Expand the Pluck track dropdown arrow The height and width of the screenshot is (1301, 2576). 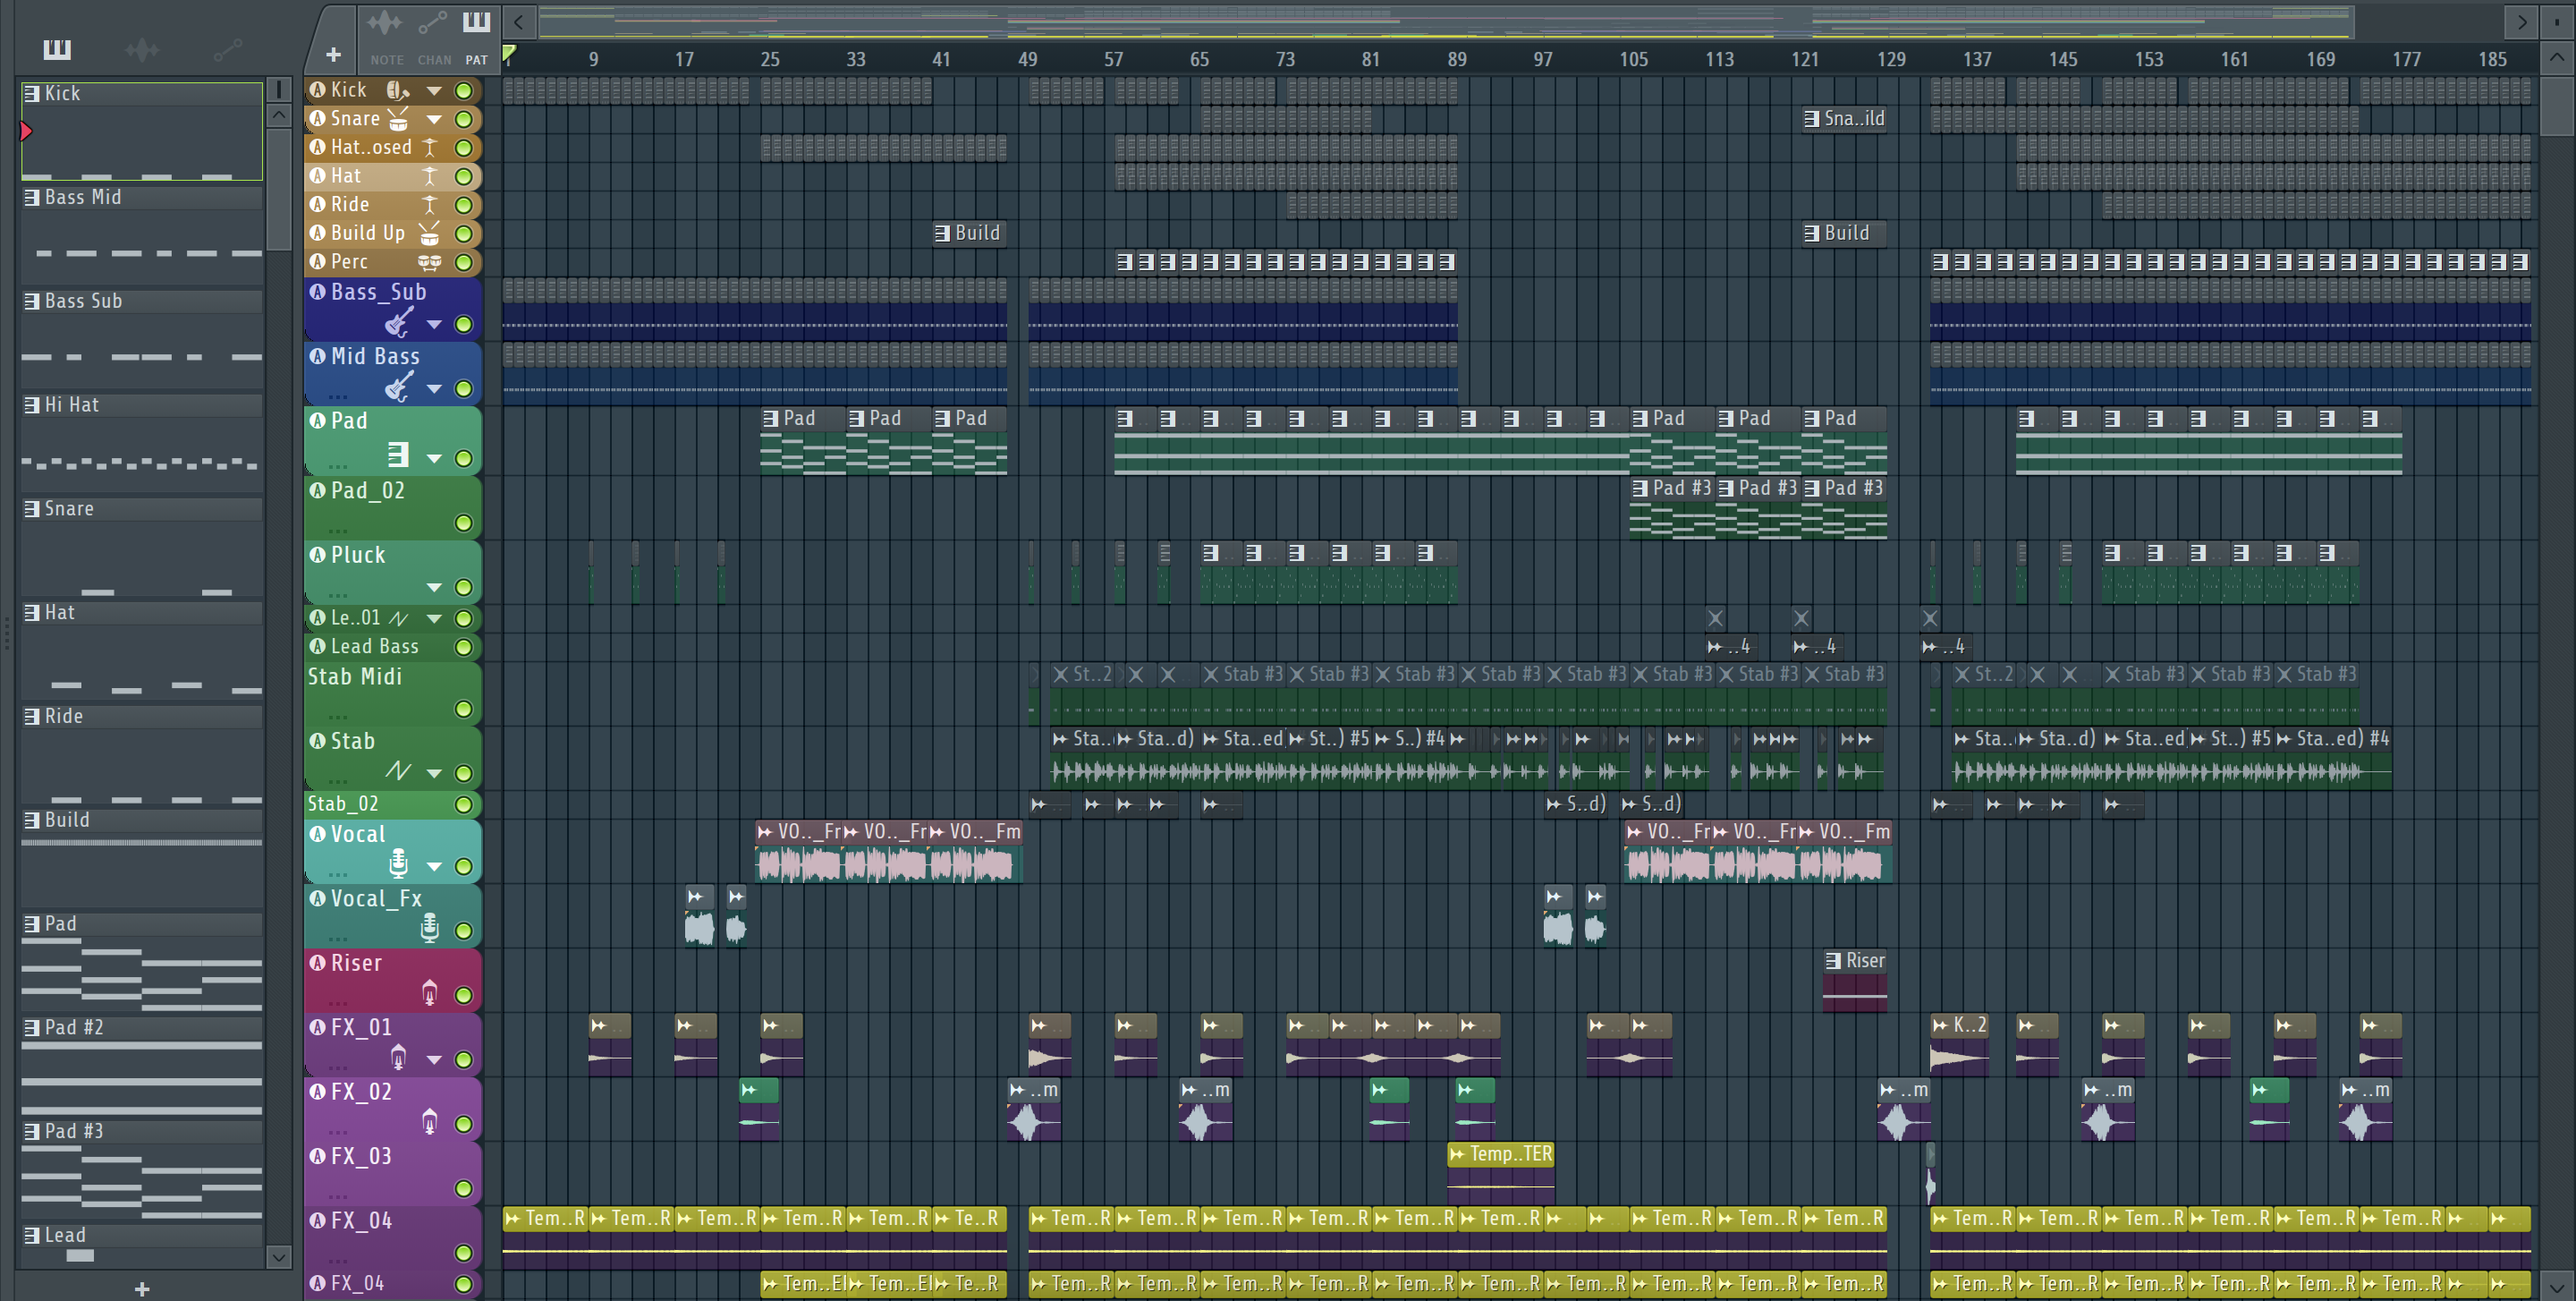(434, 587)
